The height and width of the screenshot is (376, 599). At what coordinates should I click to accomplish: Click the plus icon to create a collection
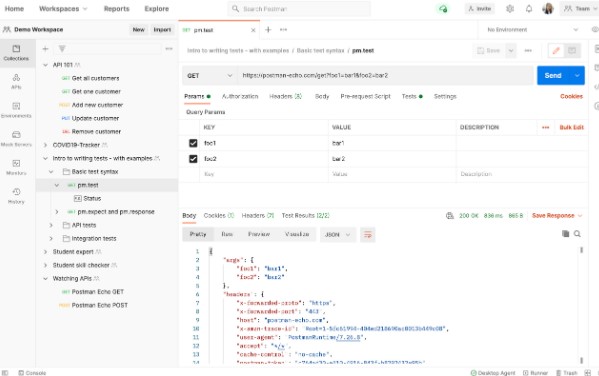(x=45, y=49)
